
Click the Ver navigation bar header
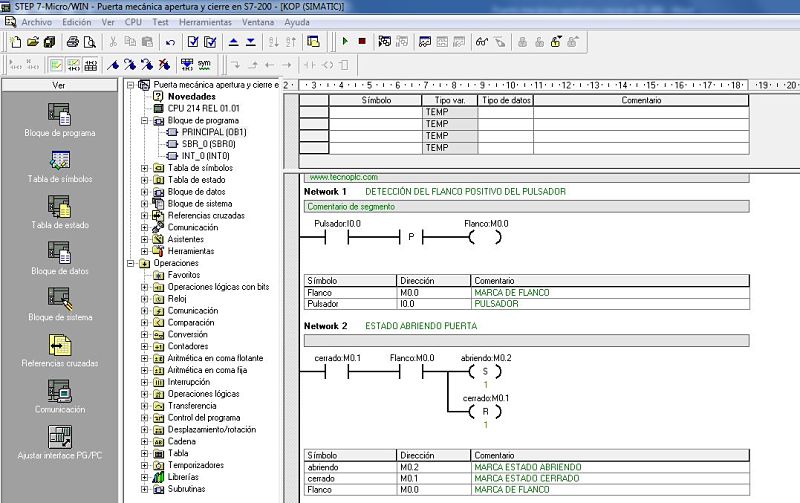(59, 85)
